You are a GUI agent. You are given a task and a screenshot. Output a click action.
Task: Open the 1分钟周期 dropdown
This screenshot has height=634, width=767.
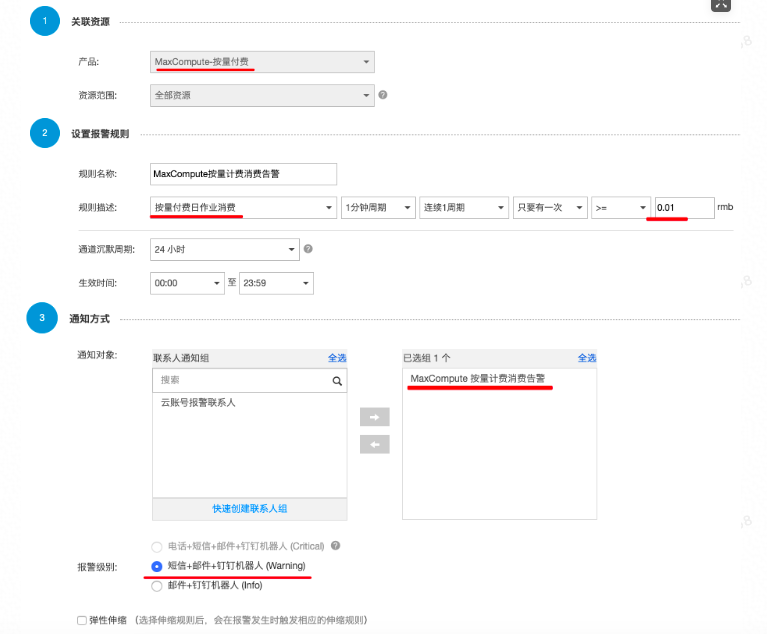tap(378, 208)
